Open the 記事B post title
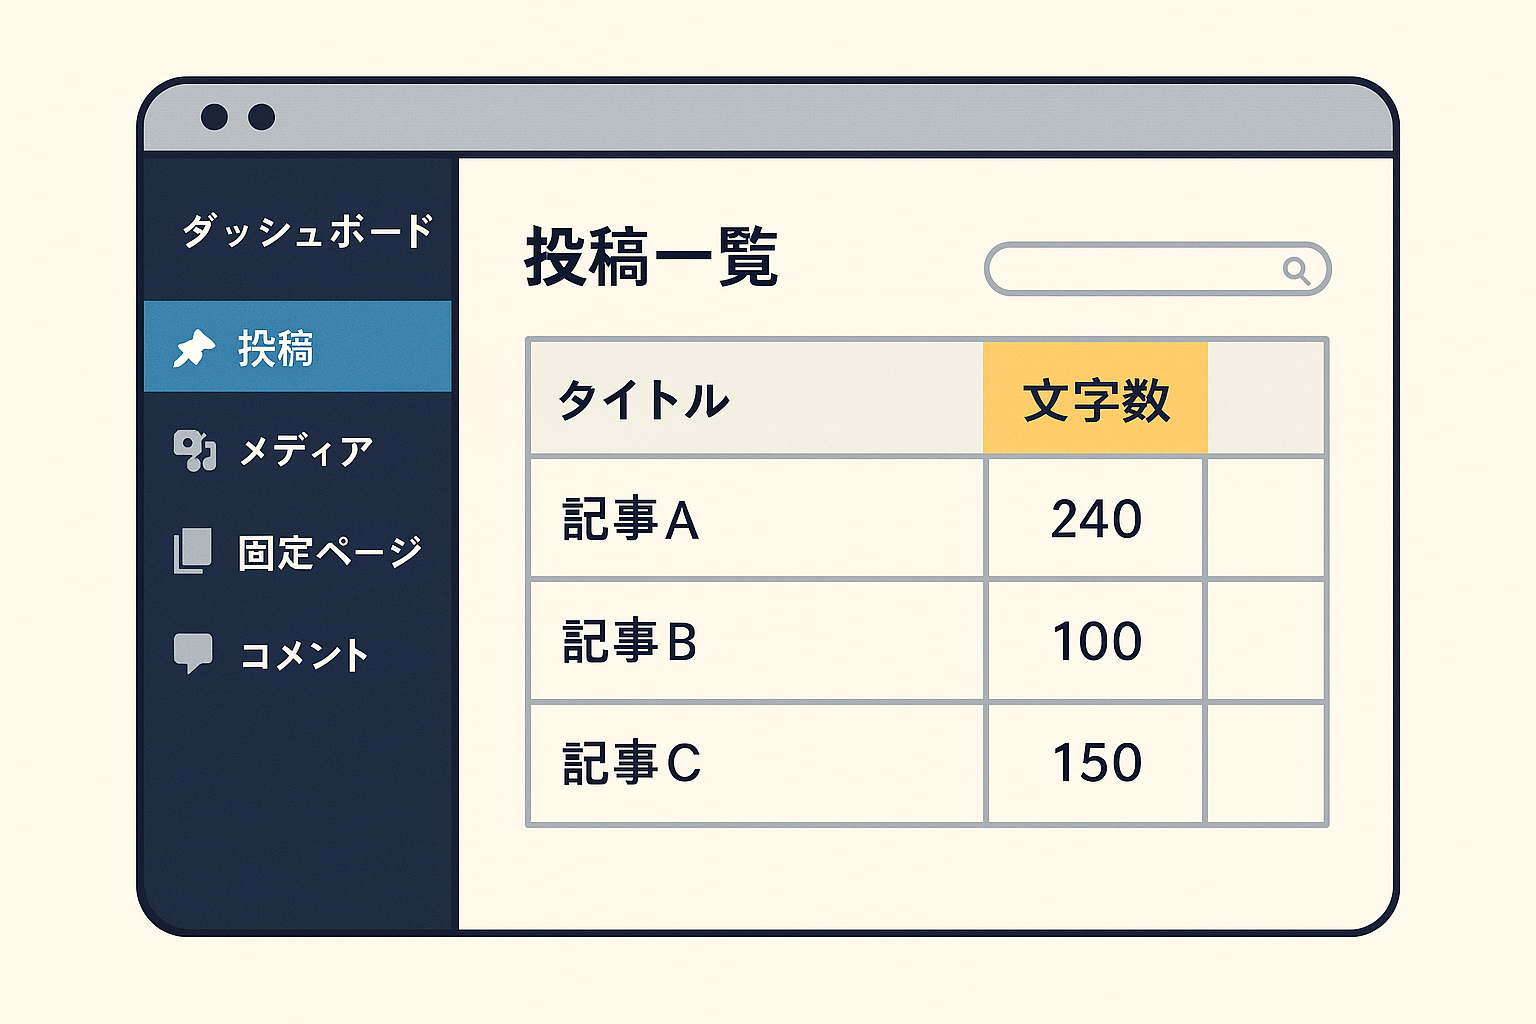The image size is (1536, 1024). point(630,642)
